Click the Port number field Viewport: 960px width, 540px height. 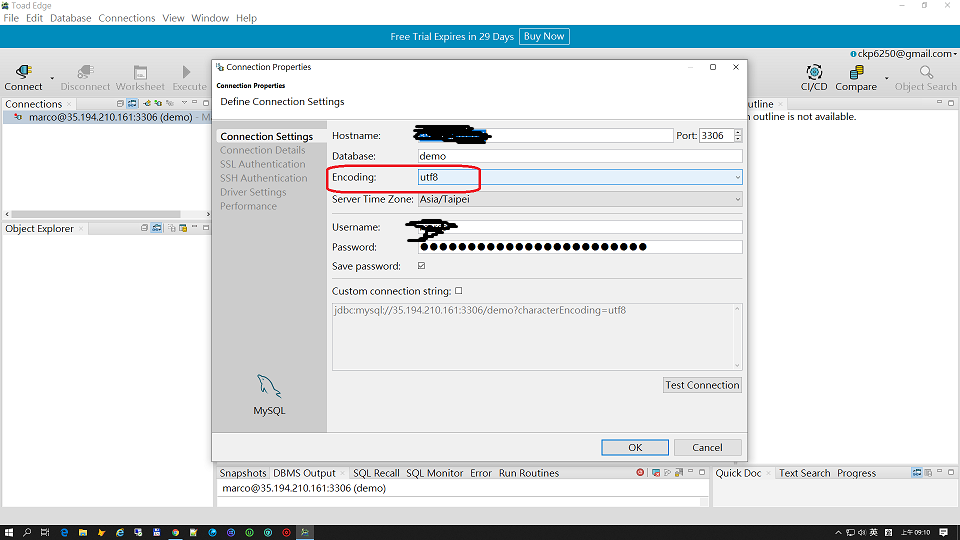(x=716, y=135)
